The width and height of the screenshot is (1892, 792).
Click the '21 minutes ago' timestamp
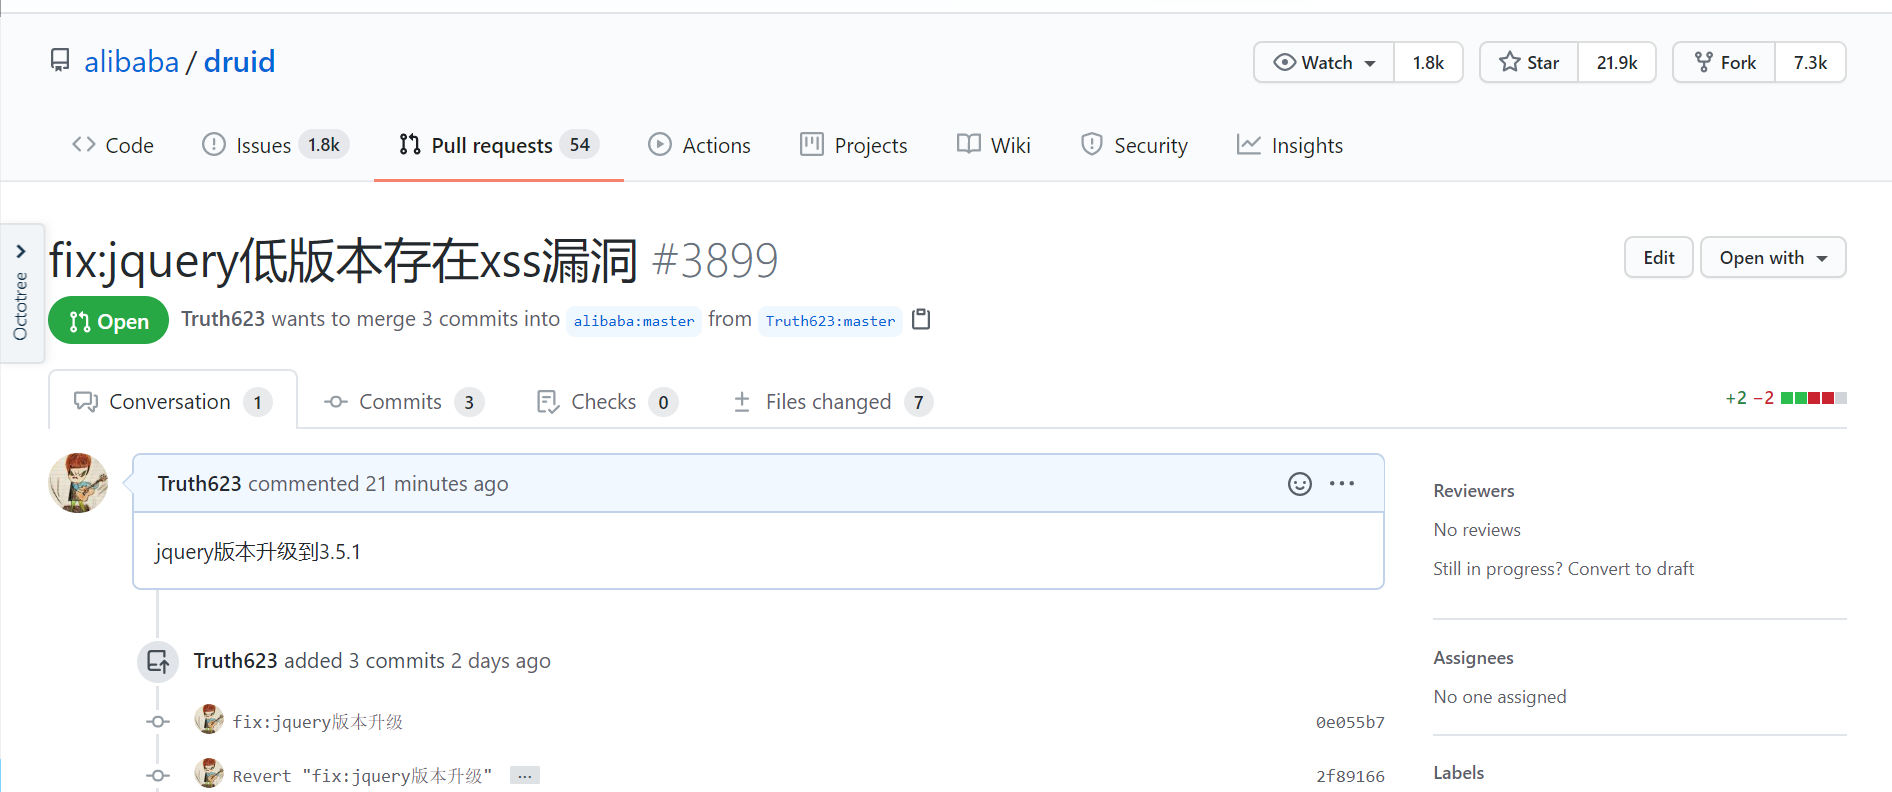pyautogui.click(x=436, y=483)
